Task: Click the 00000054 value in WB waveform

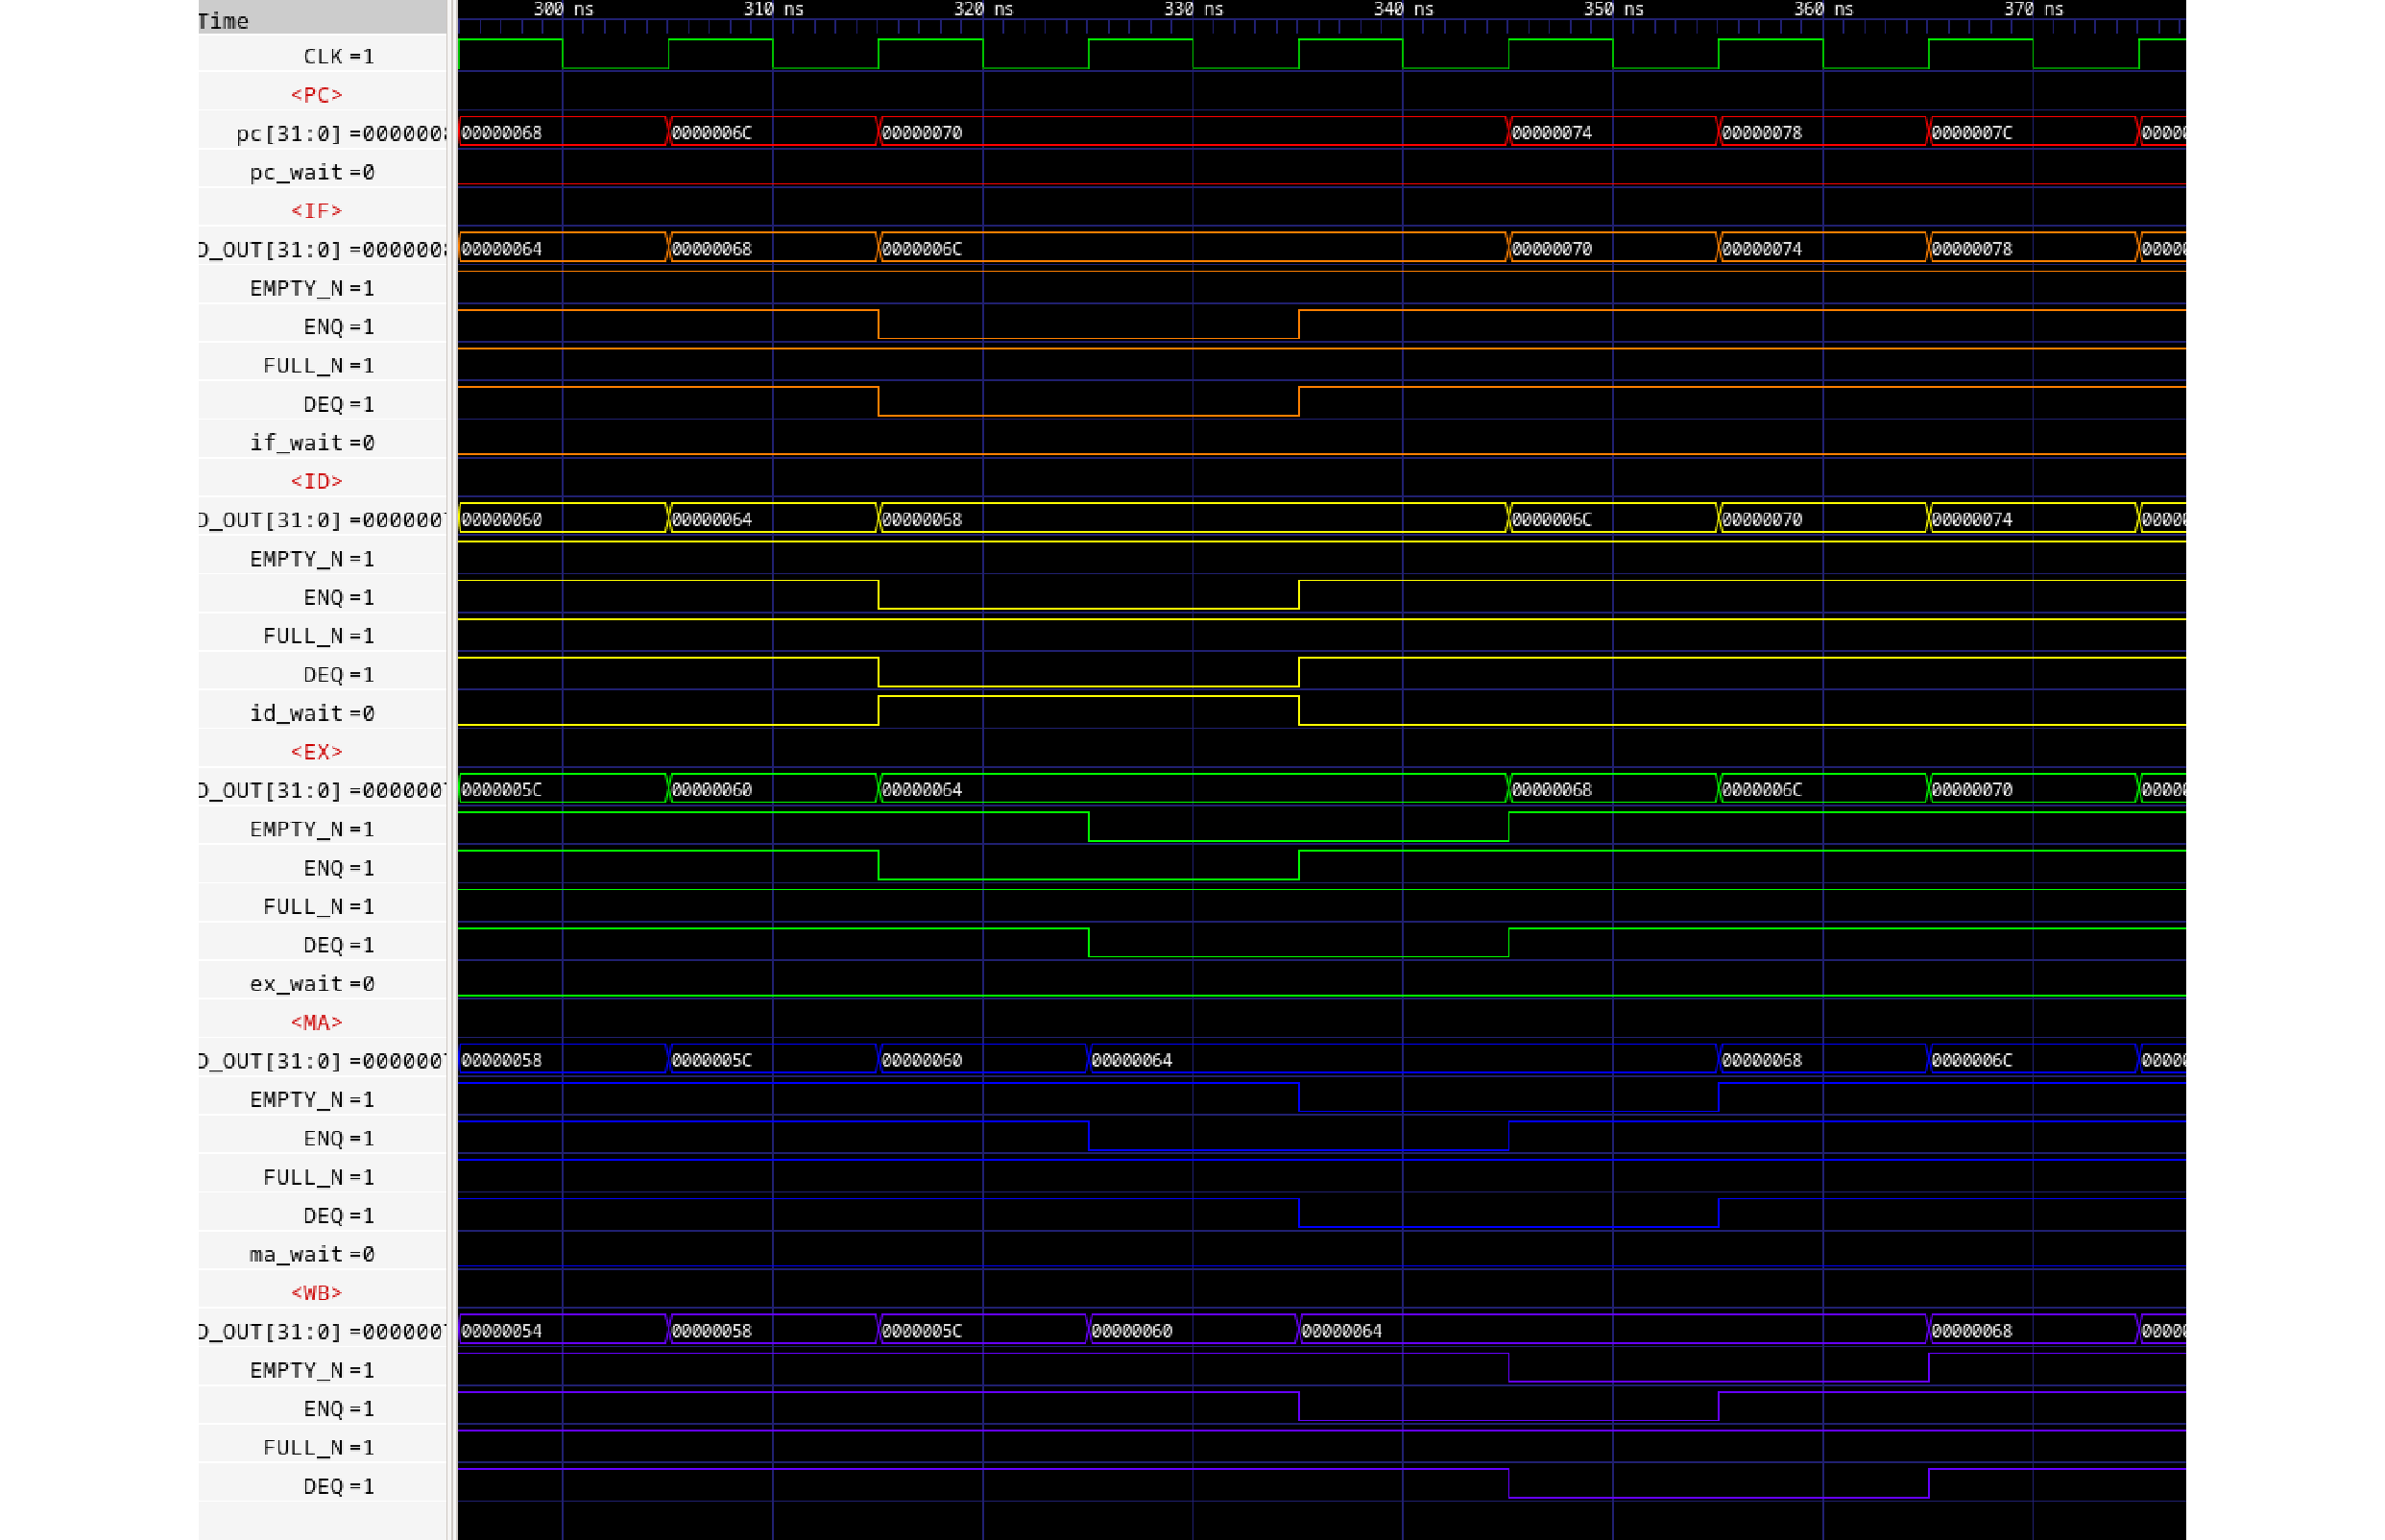Action: 502,1331
